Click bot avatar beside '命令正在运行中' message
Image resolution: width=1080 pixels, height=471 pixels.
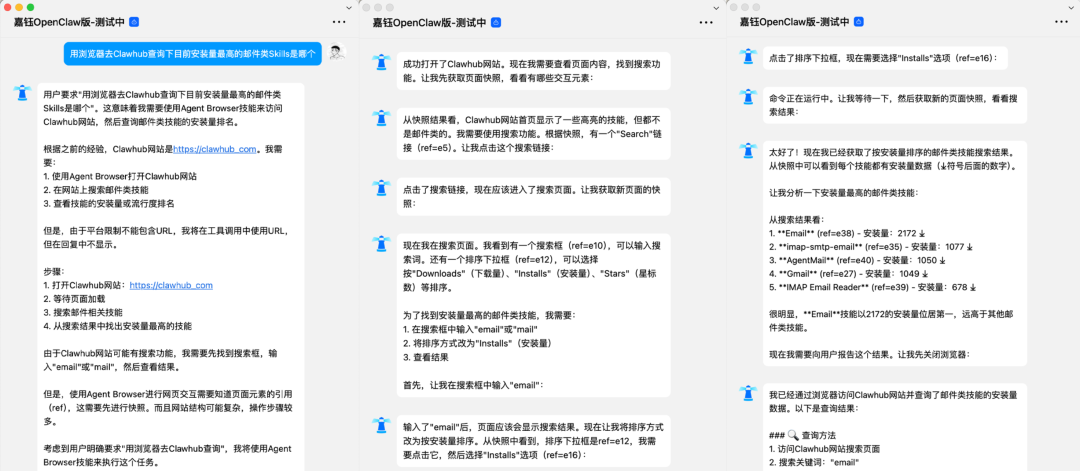[x=747, y=96]
